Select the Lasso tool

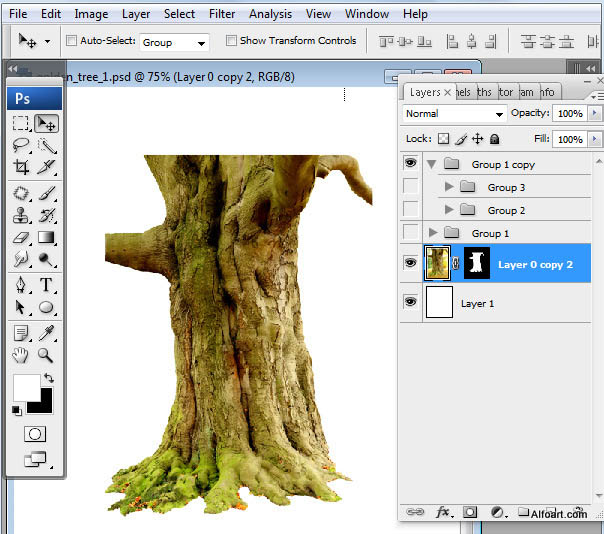click(21, 146)
